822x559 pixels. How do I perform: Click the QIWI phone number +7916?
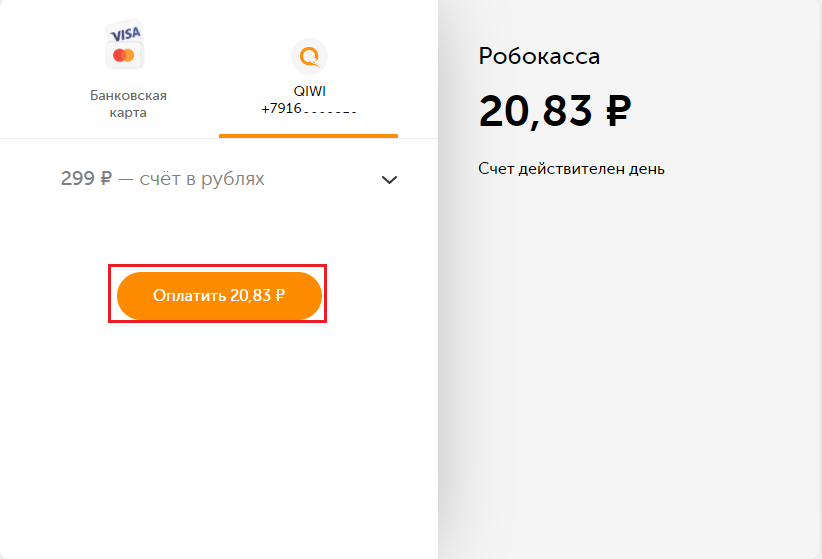point(280,109)
